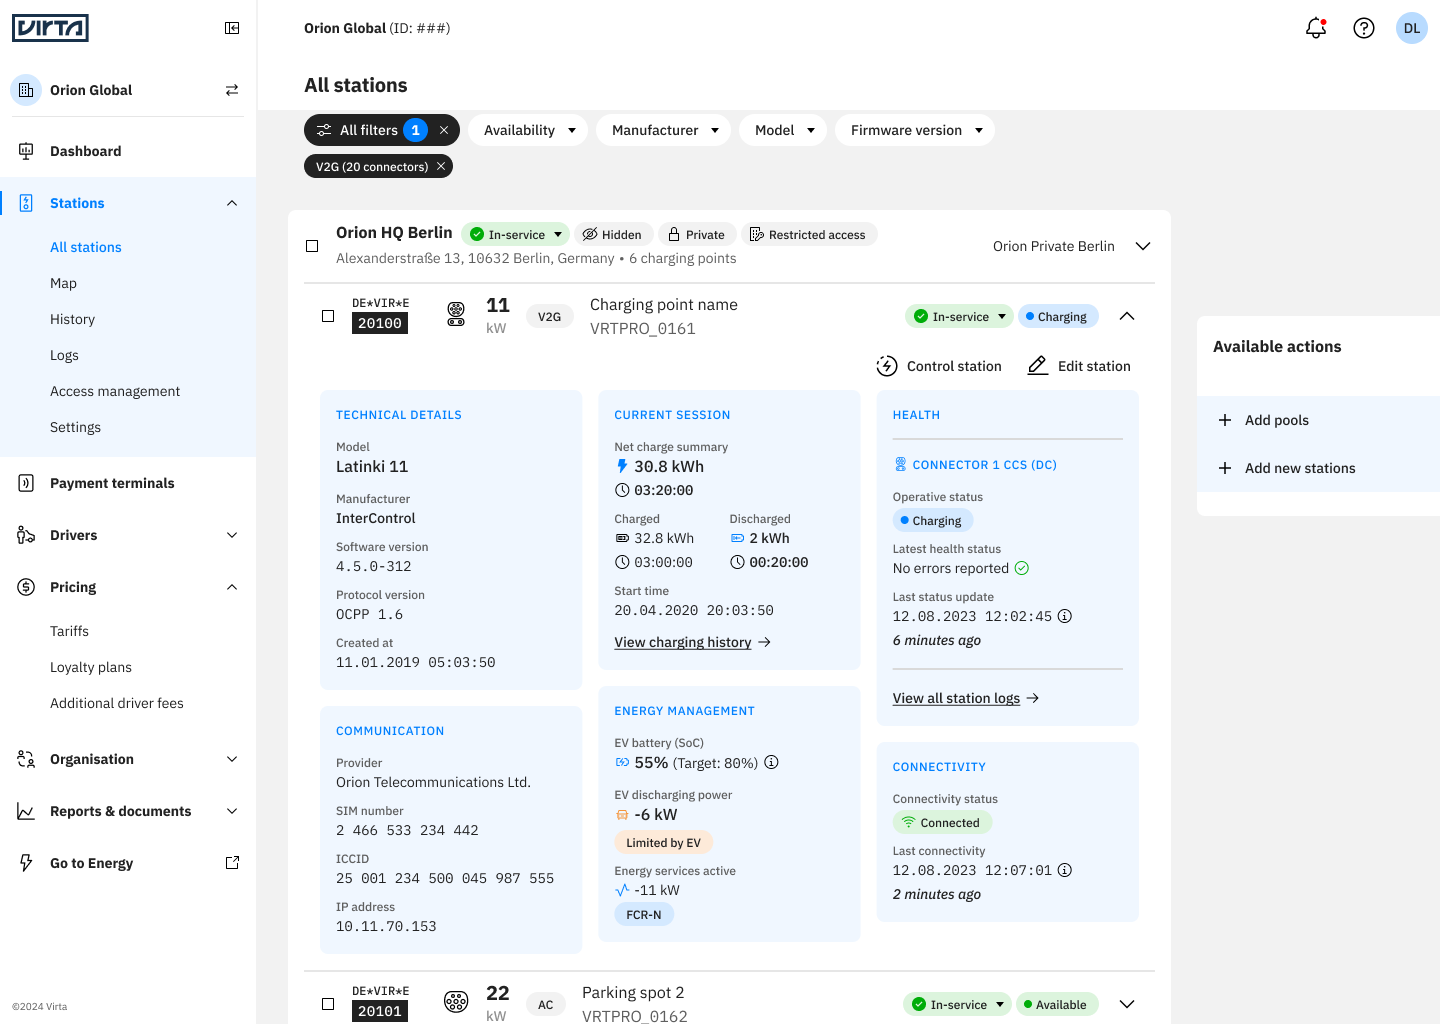This screenshot has width=1440, height=1024.
Task: Click the Connector 1 CCS plug icon
Action: tap(900, 464)
